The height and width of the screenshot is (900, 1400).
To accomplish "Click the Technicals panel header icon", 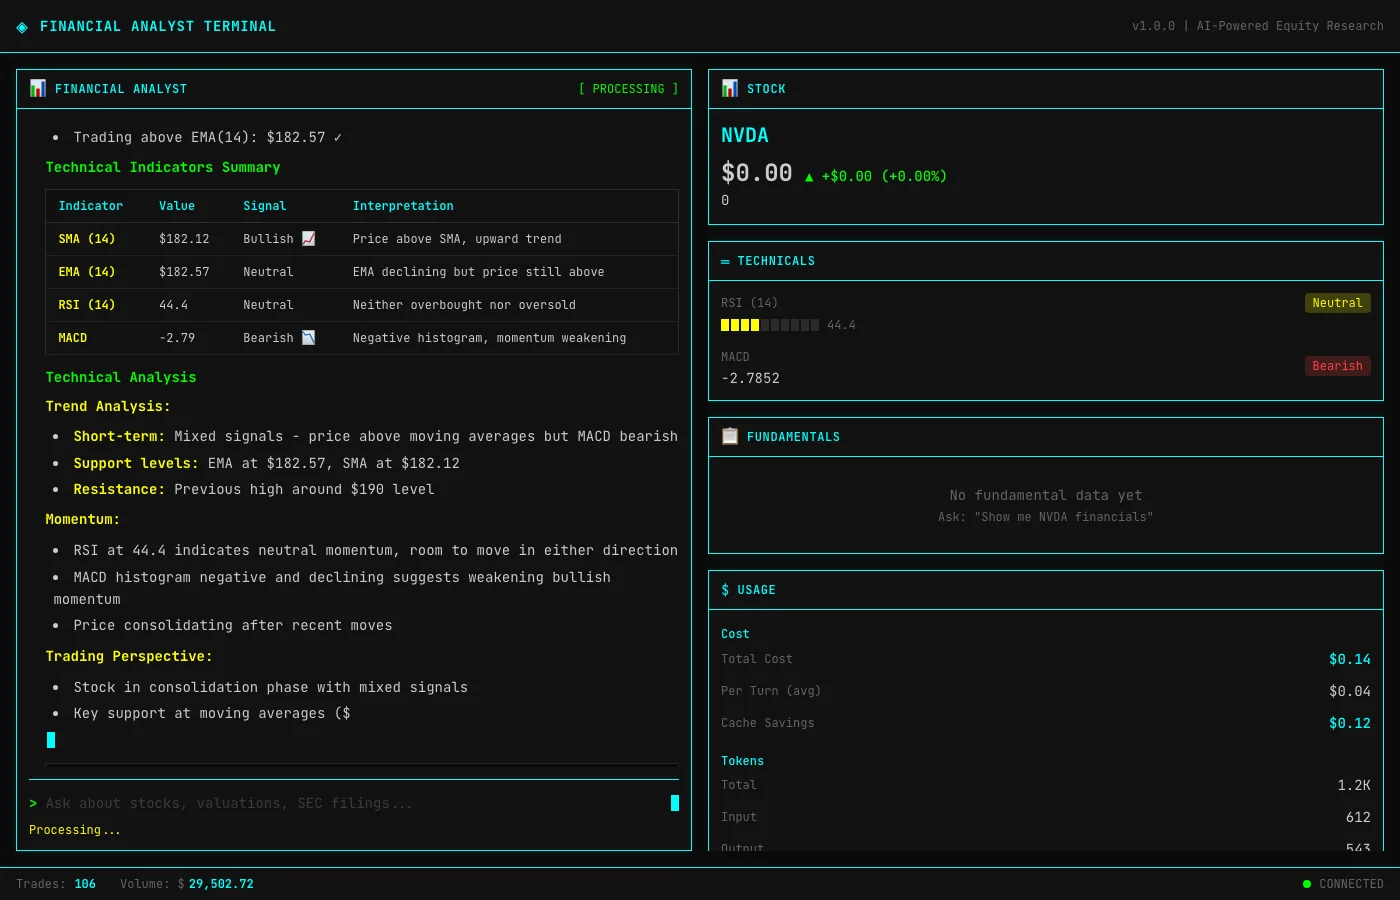I will (725, 261).
